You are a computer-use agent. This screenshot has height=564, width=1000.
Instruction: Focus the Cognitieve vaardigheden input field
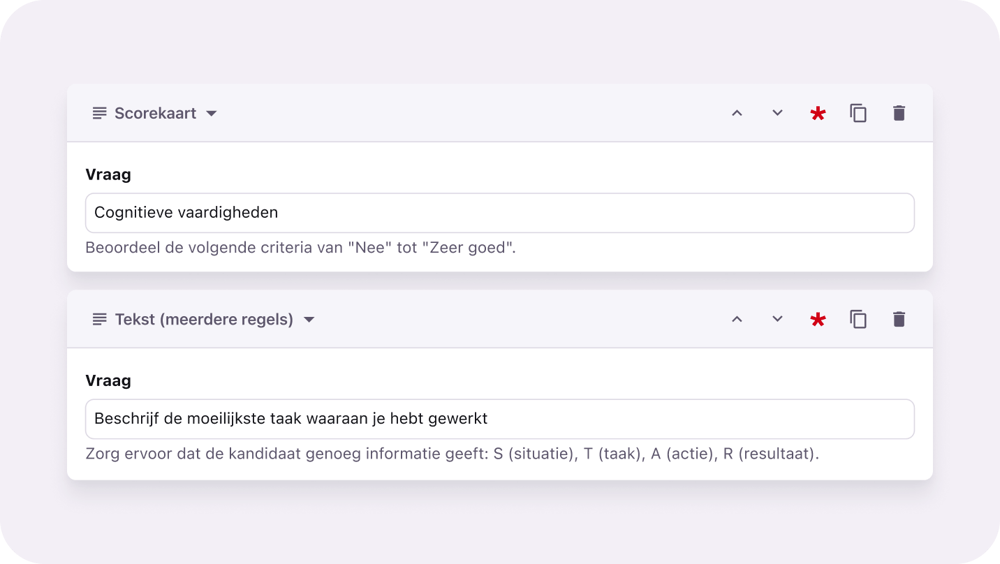click(x=500, y=212)
